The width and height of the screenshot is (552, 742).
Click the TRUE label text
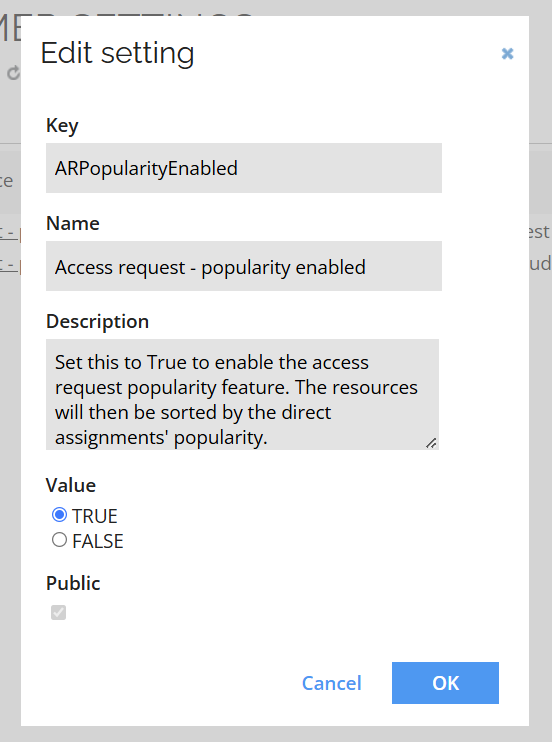[x=95, y=516]
